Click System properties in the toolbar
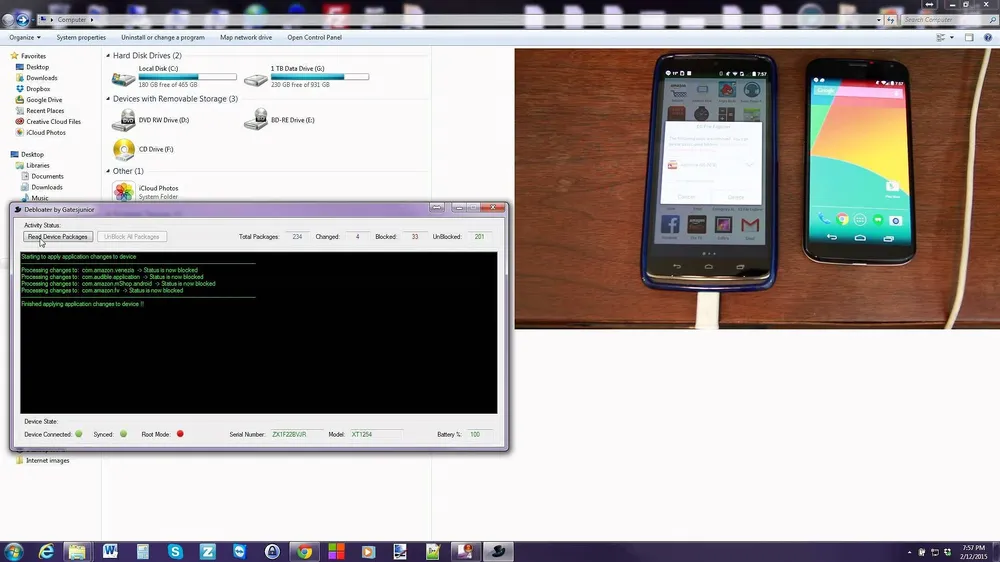Screen dimensions: 1000x562 coord(81,37)
